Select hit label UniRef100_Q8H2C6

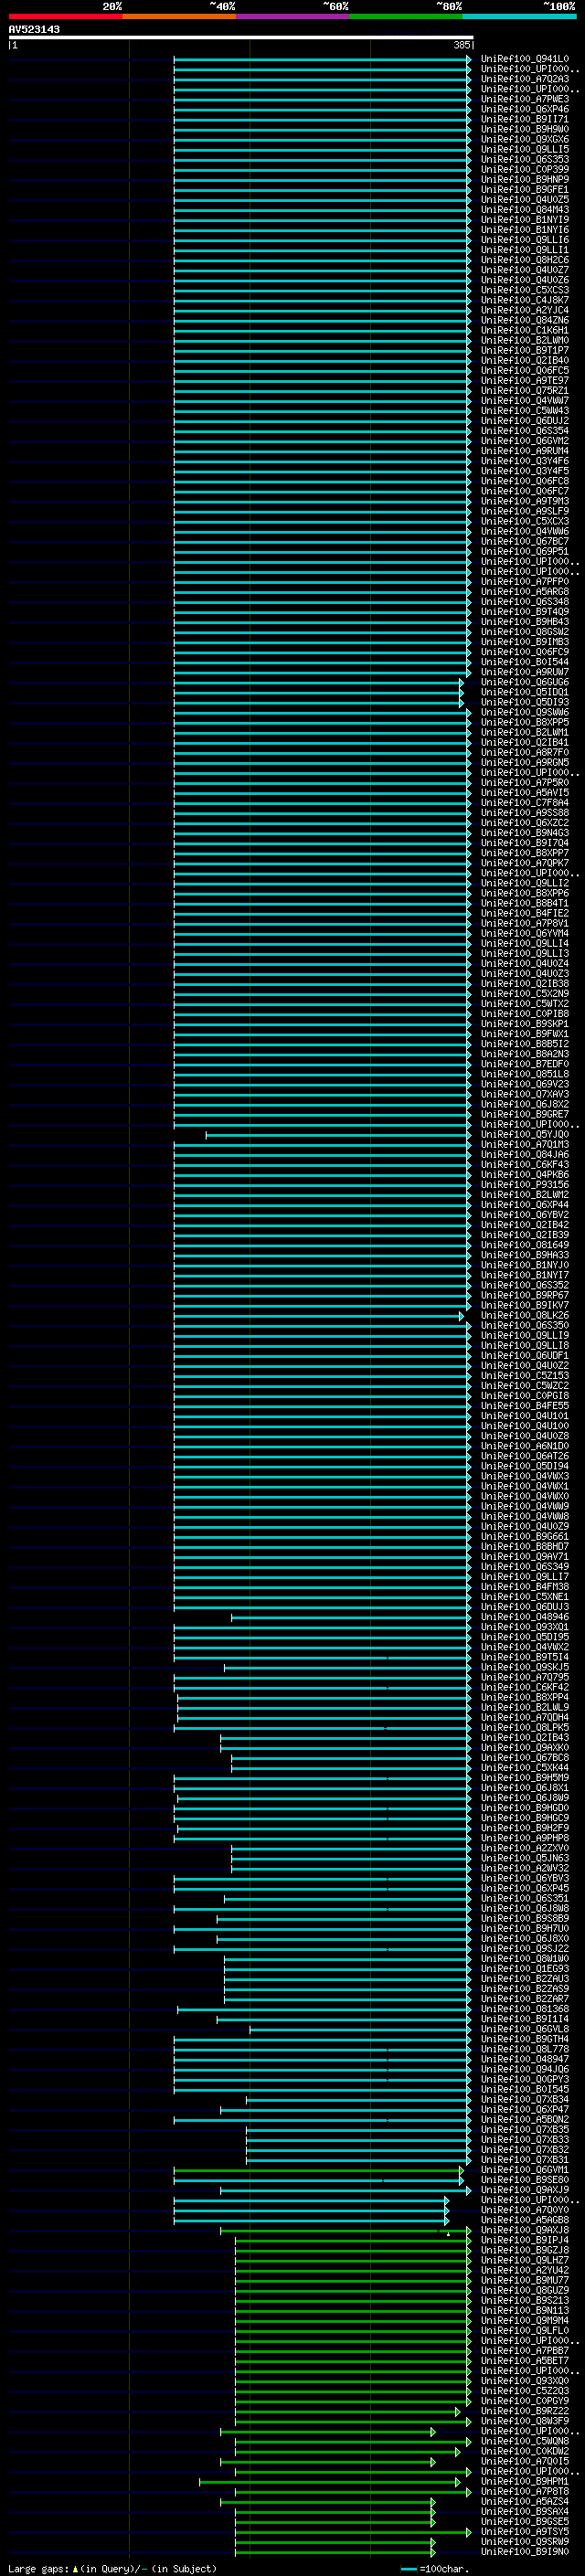[524, 260]
